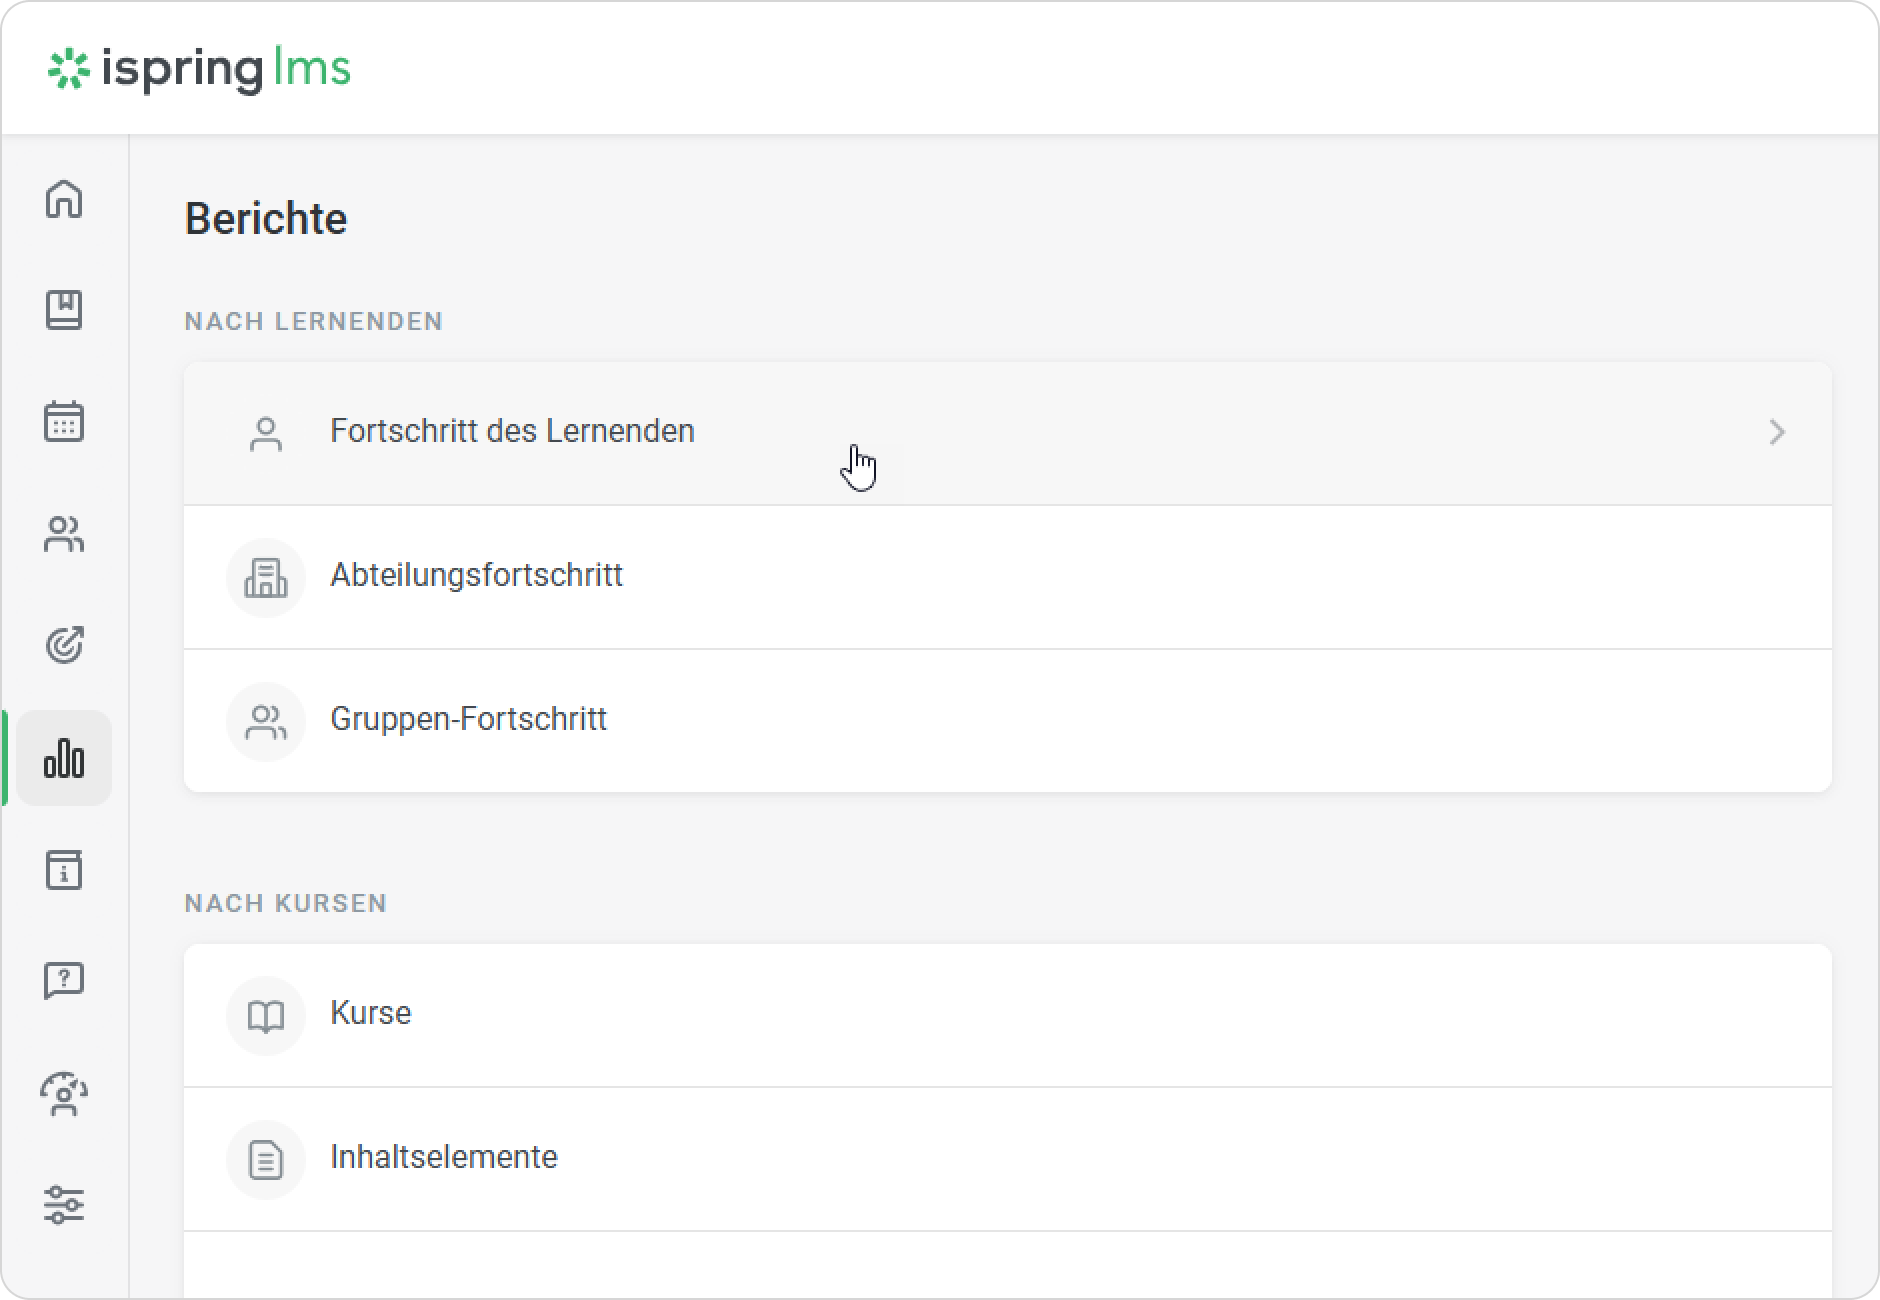Click the iSpring LMS logo
The height and width of the screenshot is (1300, 1880).
pyautogui.click(x=200, y=68)
